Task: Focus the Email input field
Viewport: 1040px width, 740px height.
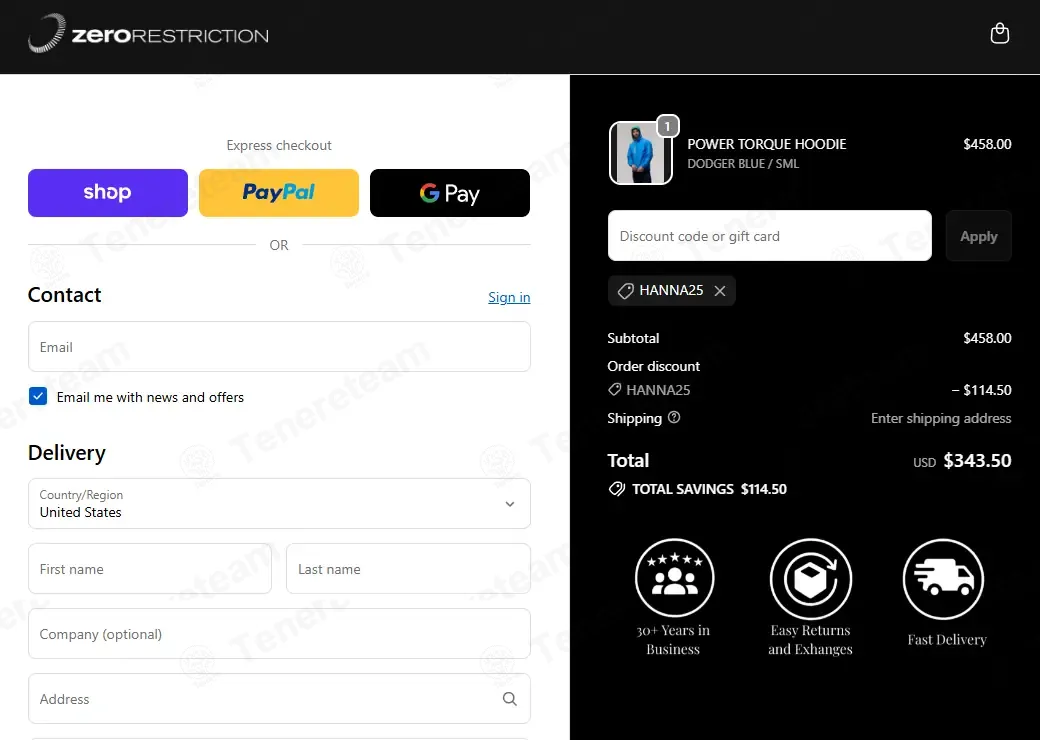Action: point(279,347)
